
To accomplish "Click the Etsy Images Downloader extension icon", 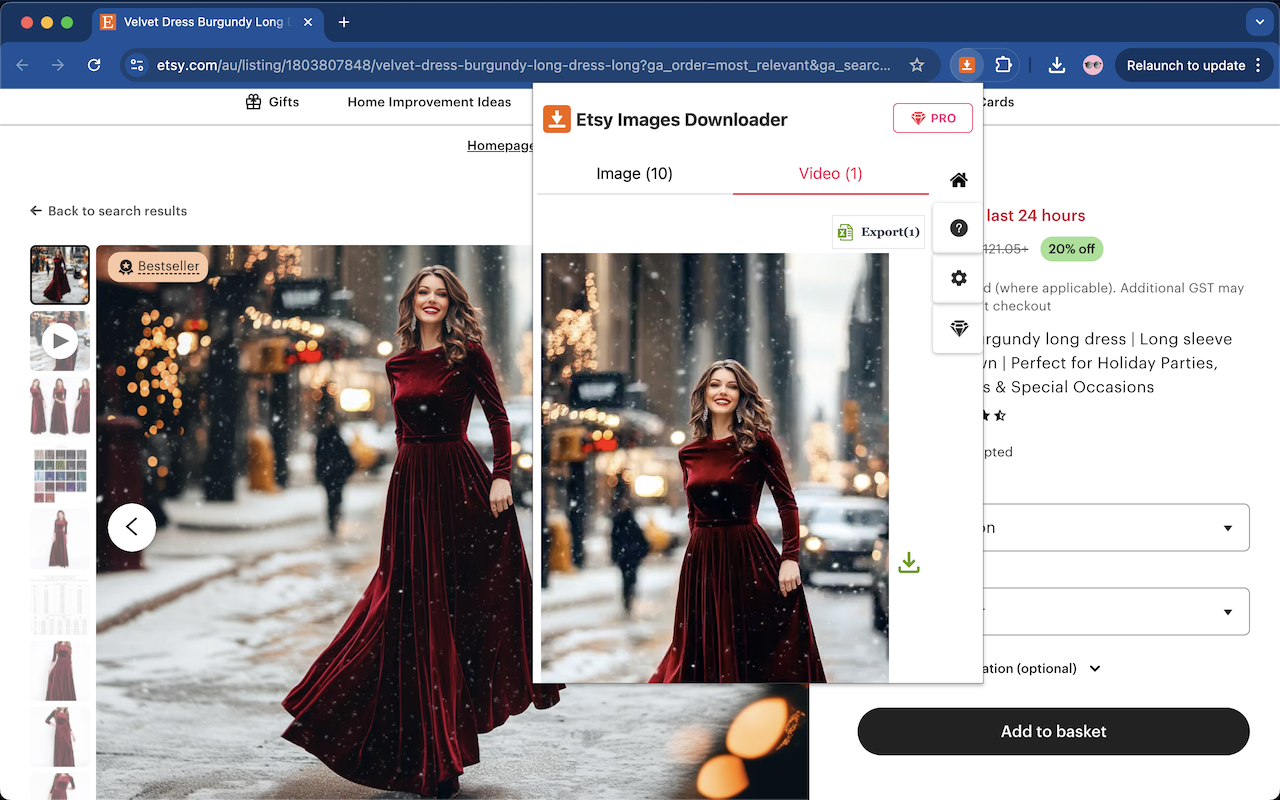I will coord(966,65).
